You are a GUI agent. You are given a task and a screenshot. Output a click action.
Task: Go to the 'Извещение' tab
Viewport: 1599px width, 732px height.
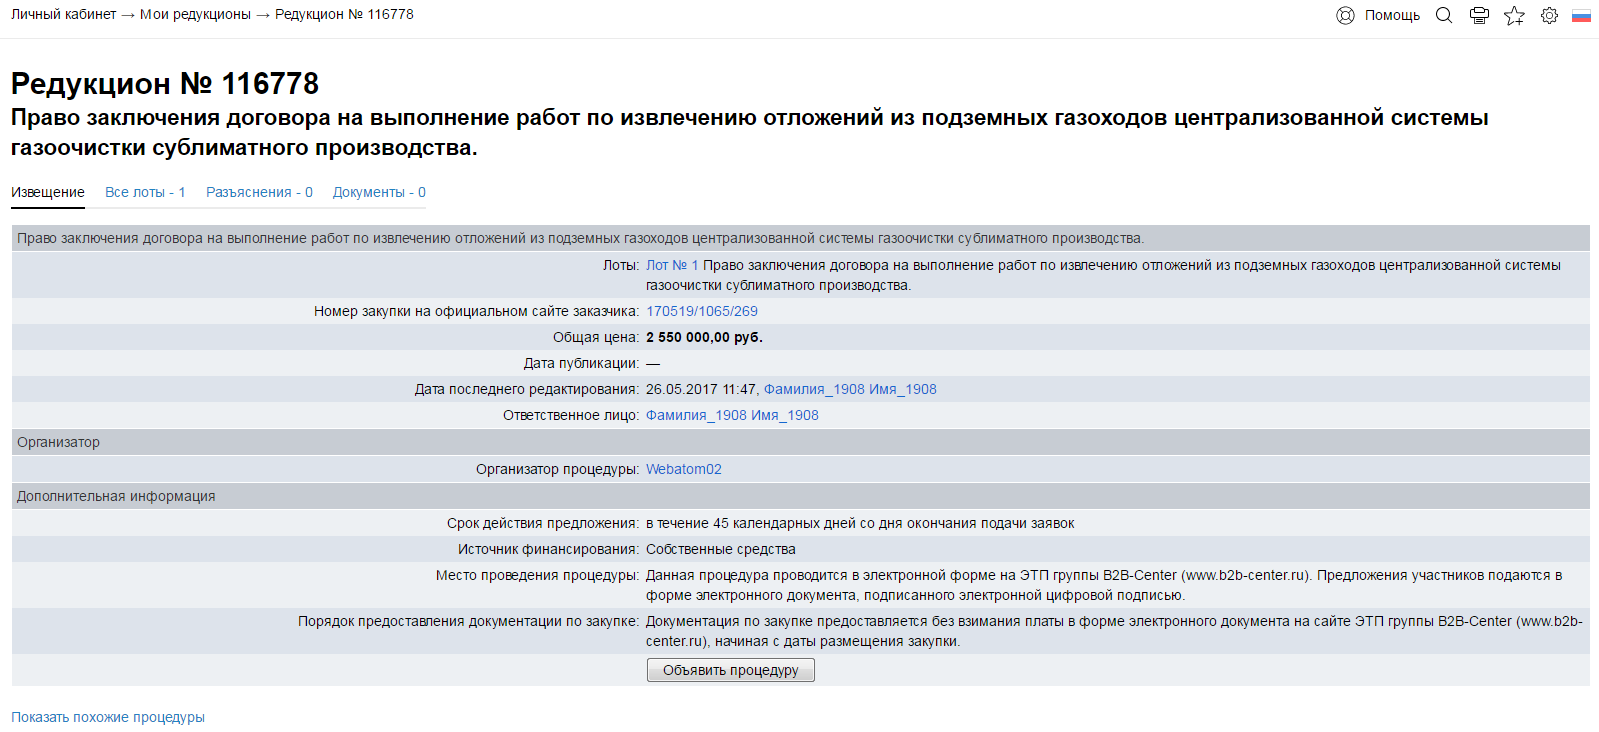tap(48, 192)
